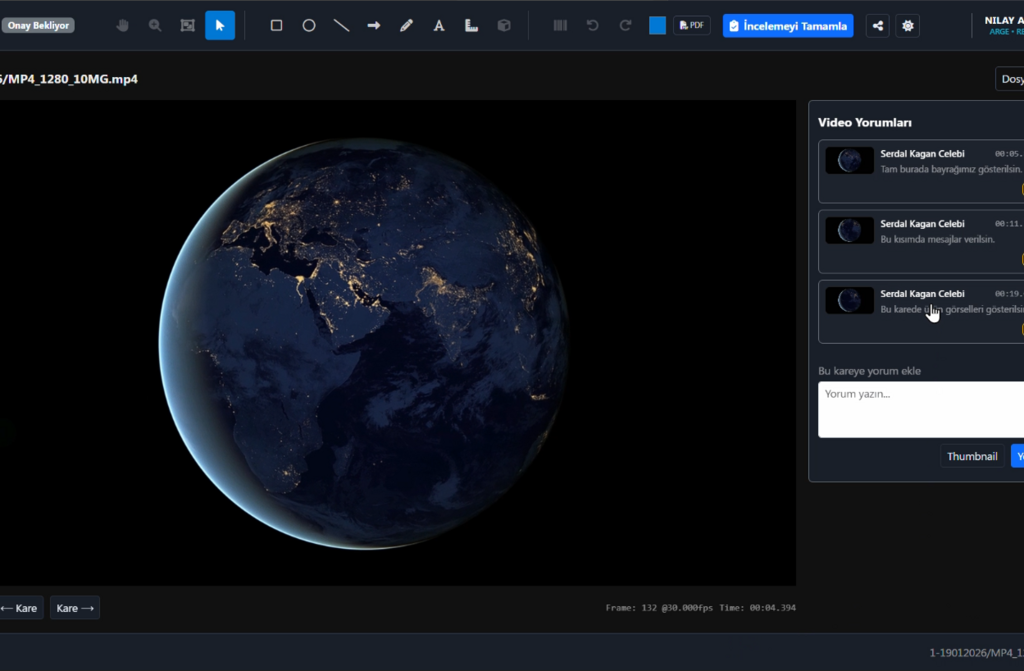Image resolution: width=1024 pixels, height=671 pixels.
Task: Click the redo icon
Action: pos(626,25)
